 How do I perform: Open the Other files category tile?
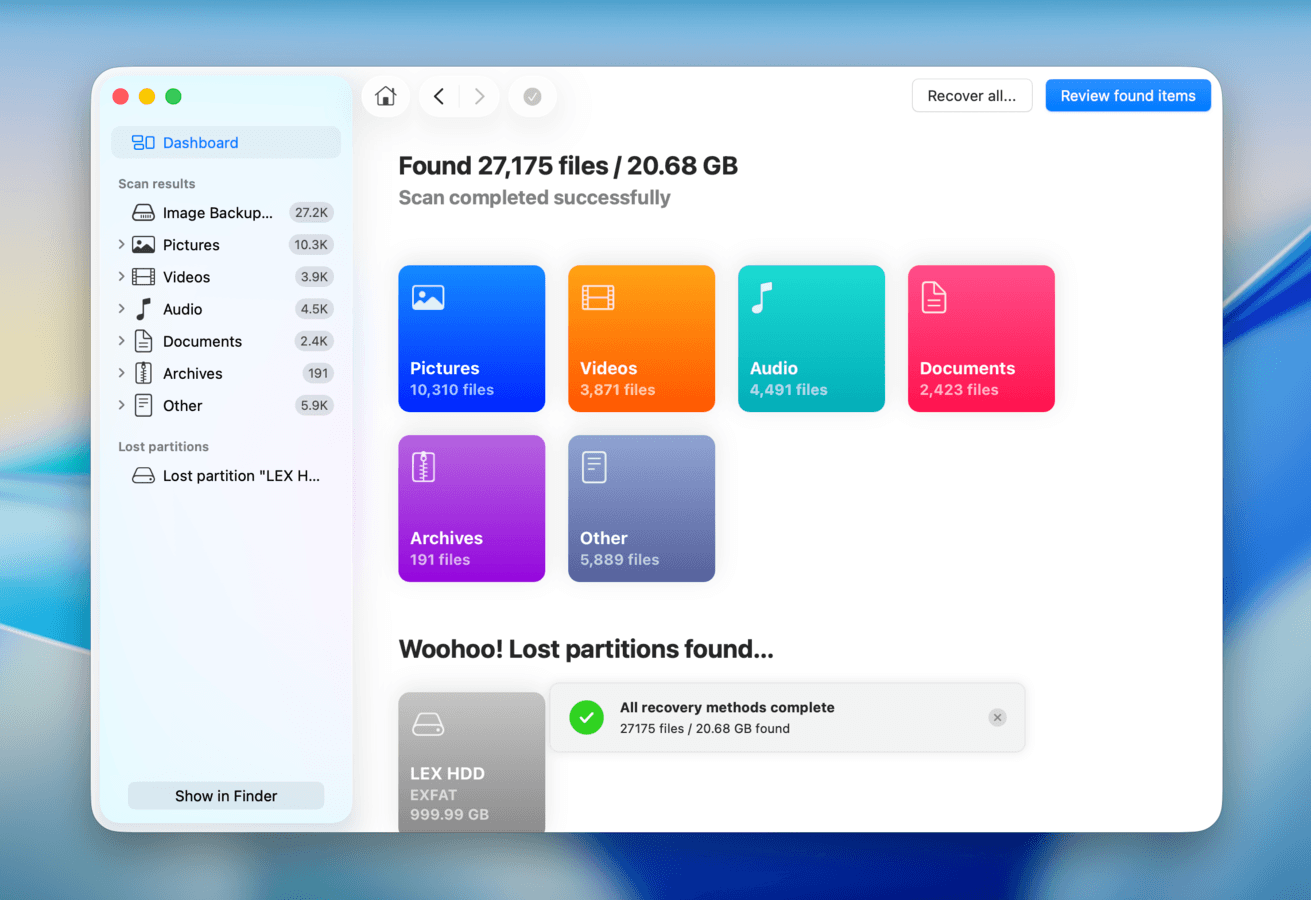pos(641,508)
